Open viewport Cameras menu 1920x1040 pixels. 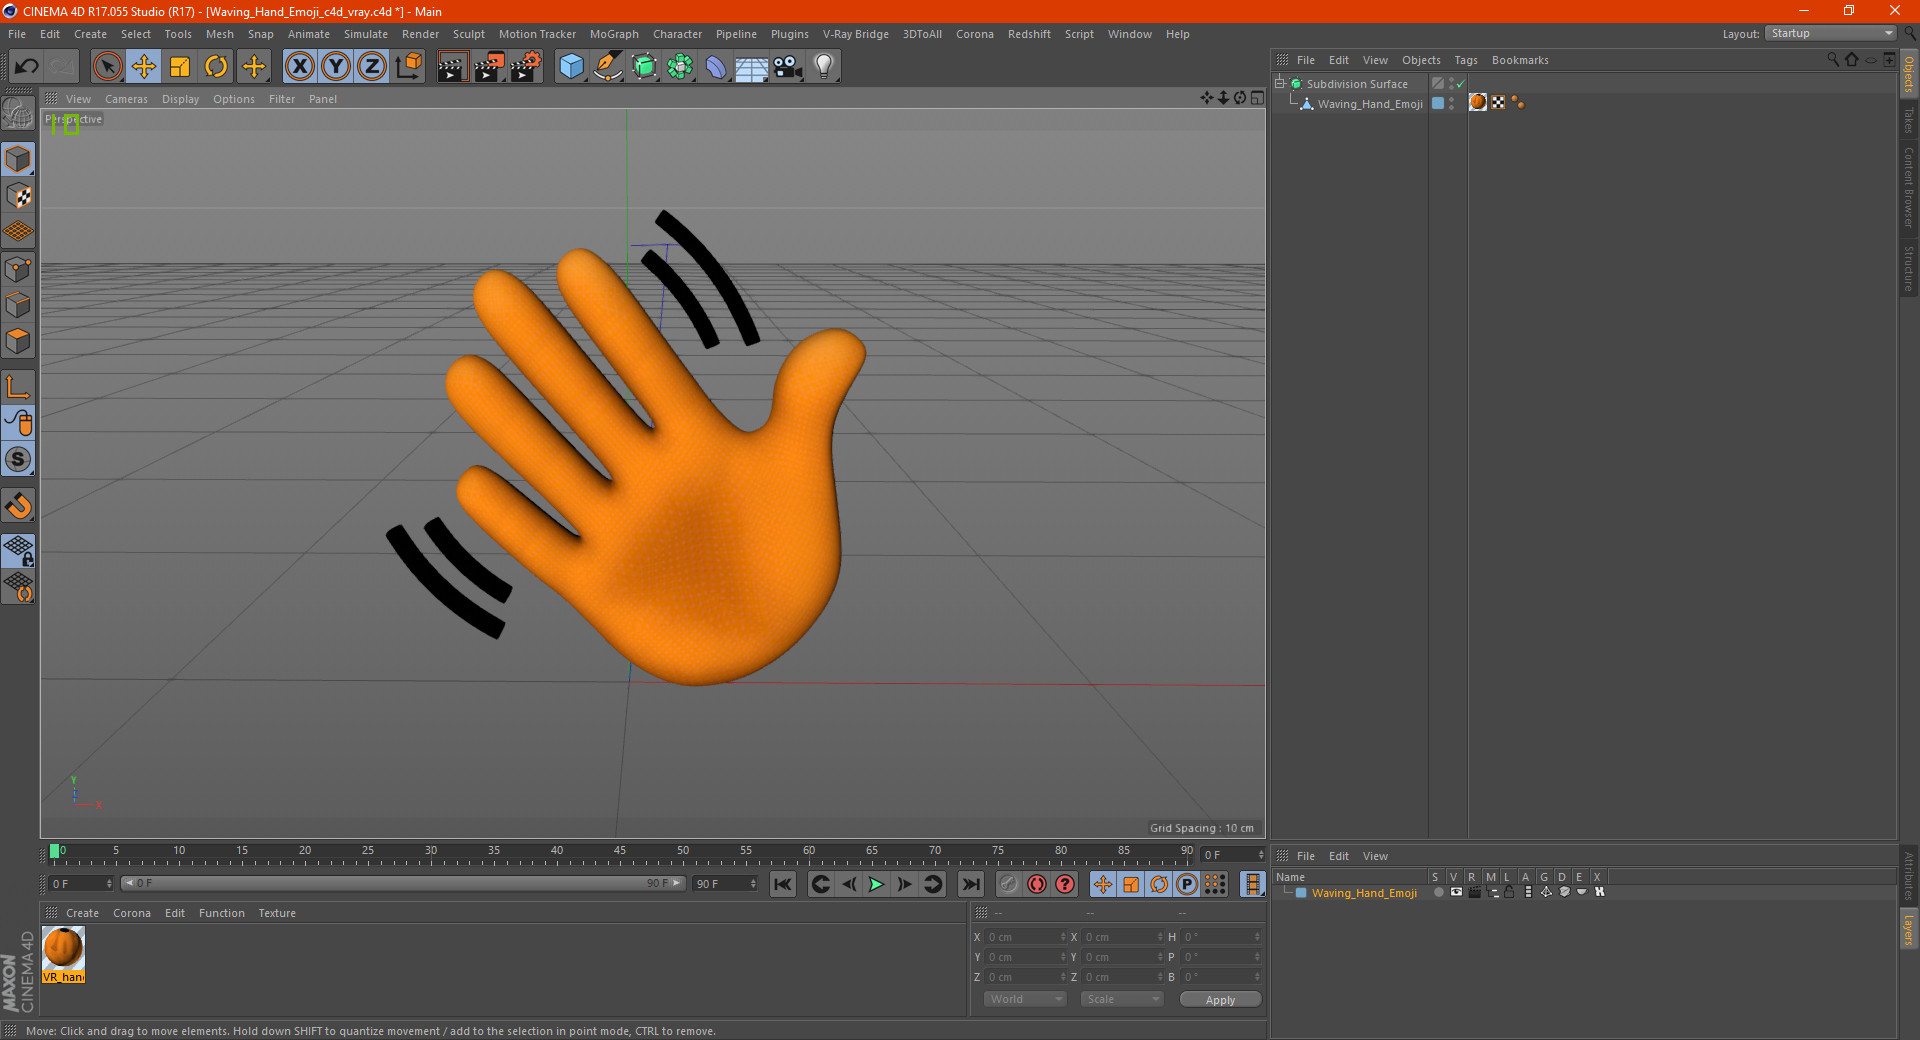[126, 99]
